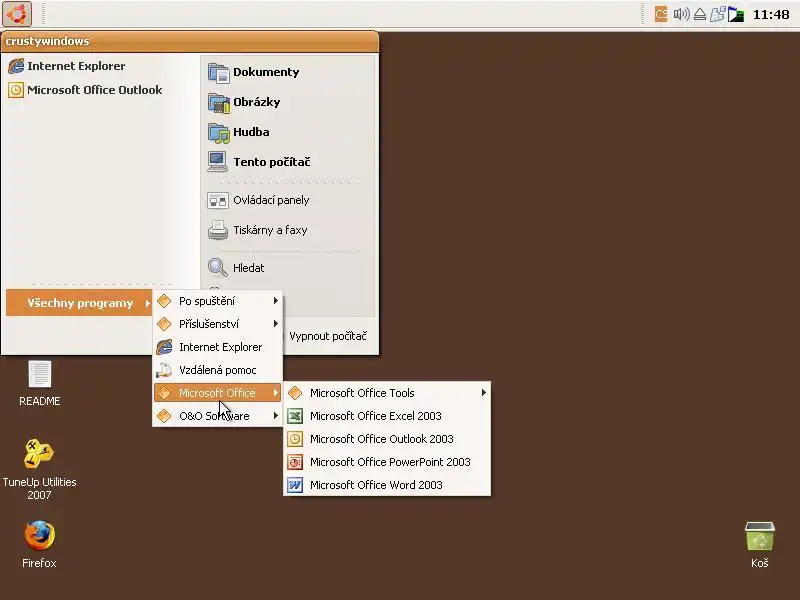Click the black flag tray icon
This screenshot has height=600, width=800.
(x=735, y=14)
